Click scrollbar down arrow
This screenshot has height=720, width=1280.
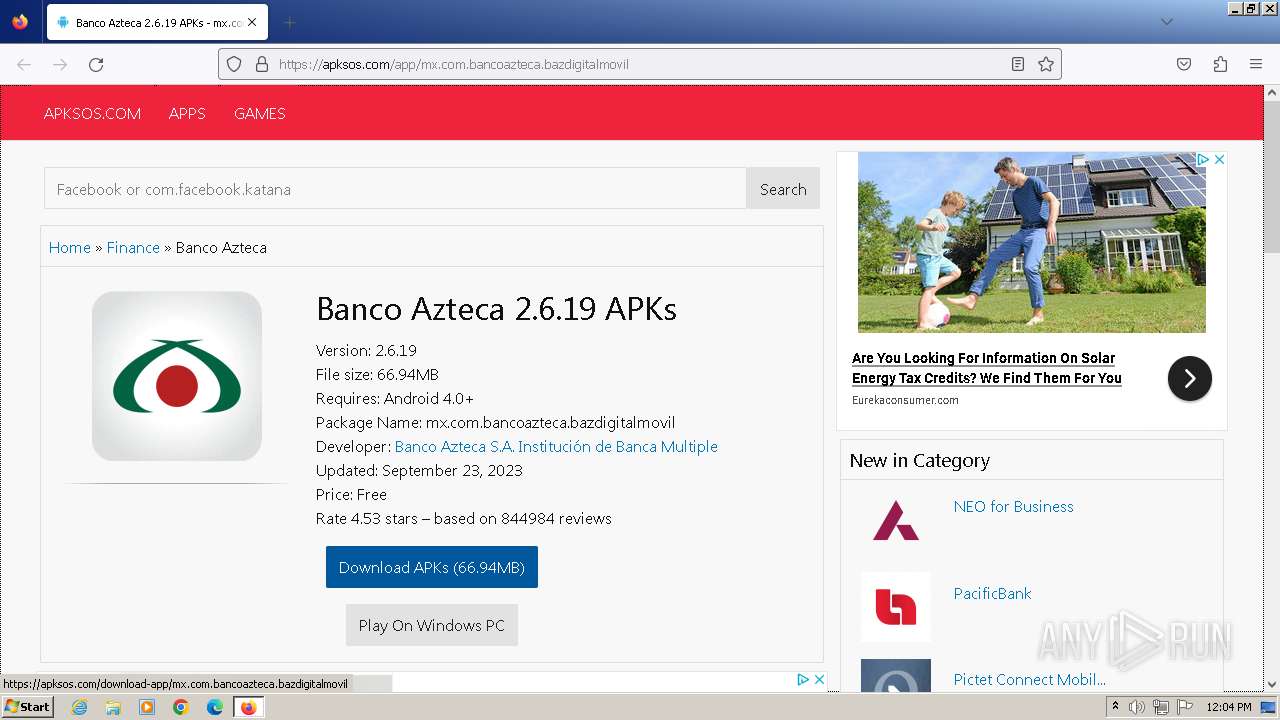(1272, 684)
